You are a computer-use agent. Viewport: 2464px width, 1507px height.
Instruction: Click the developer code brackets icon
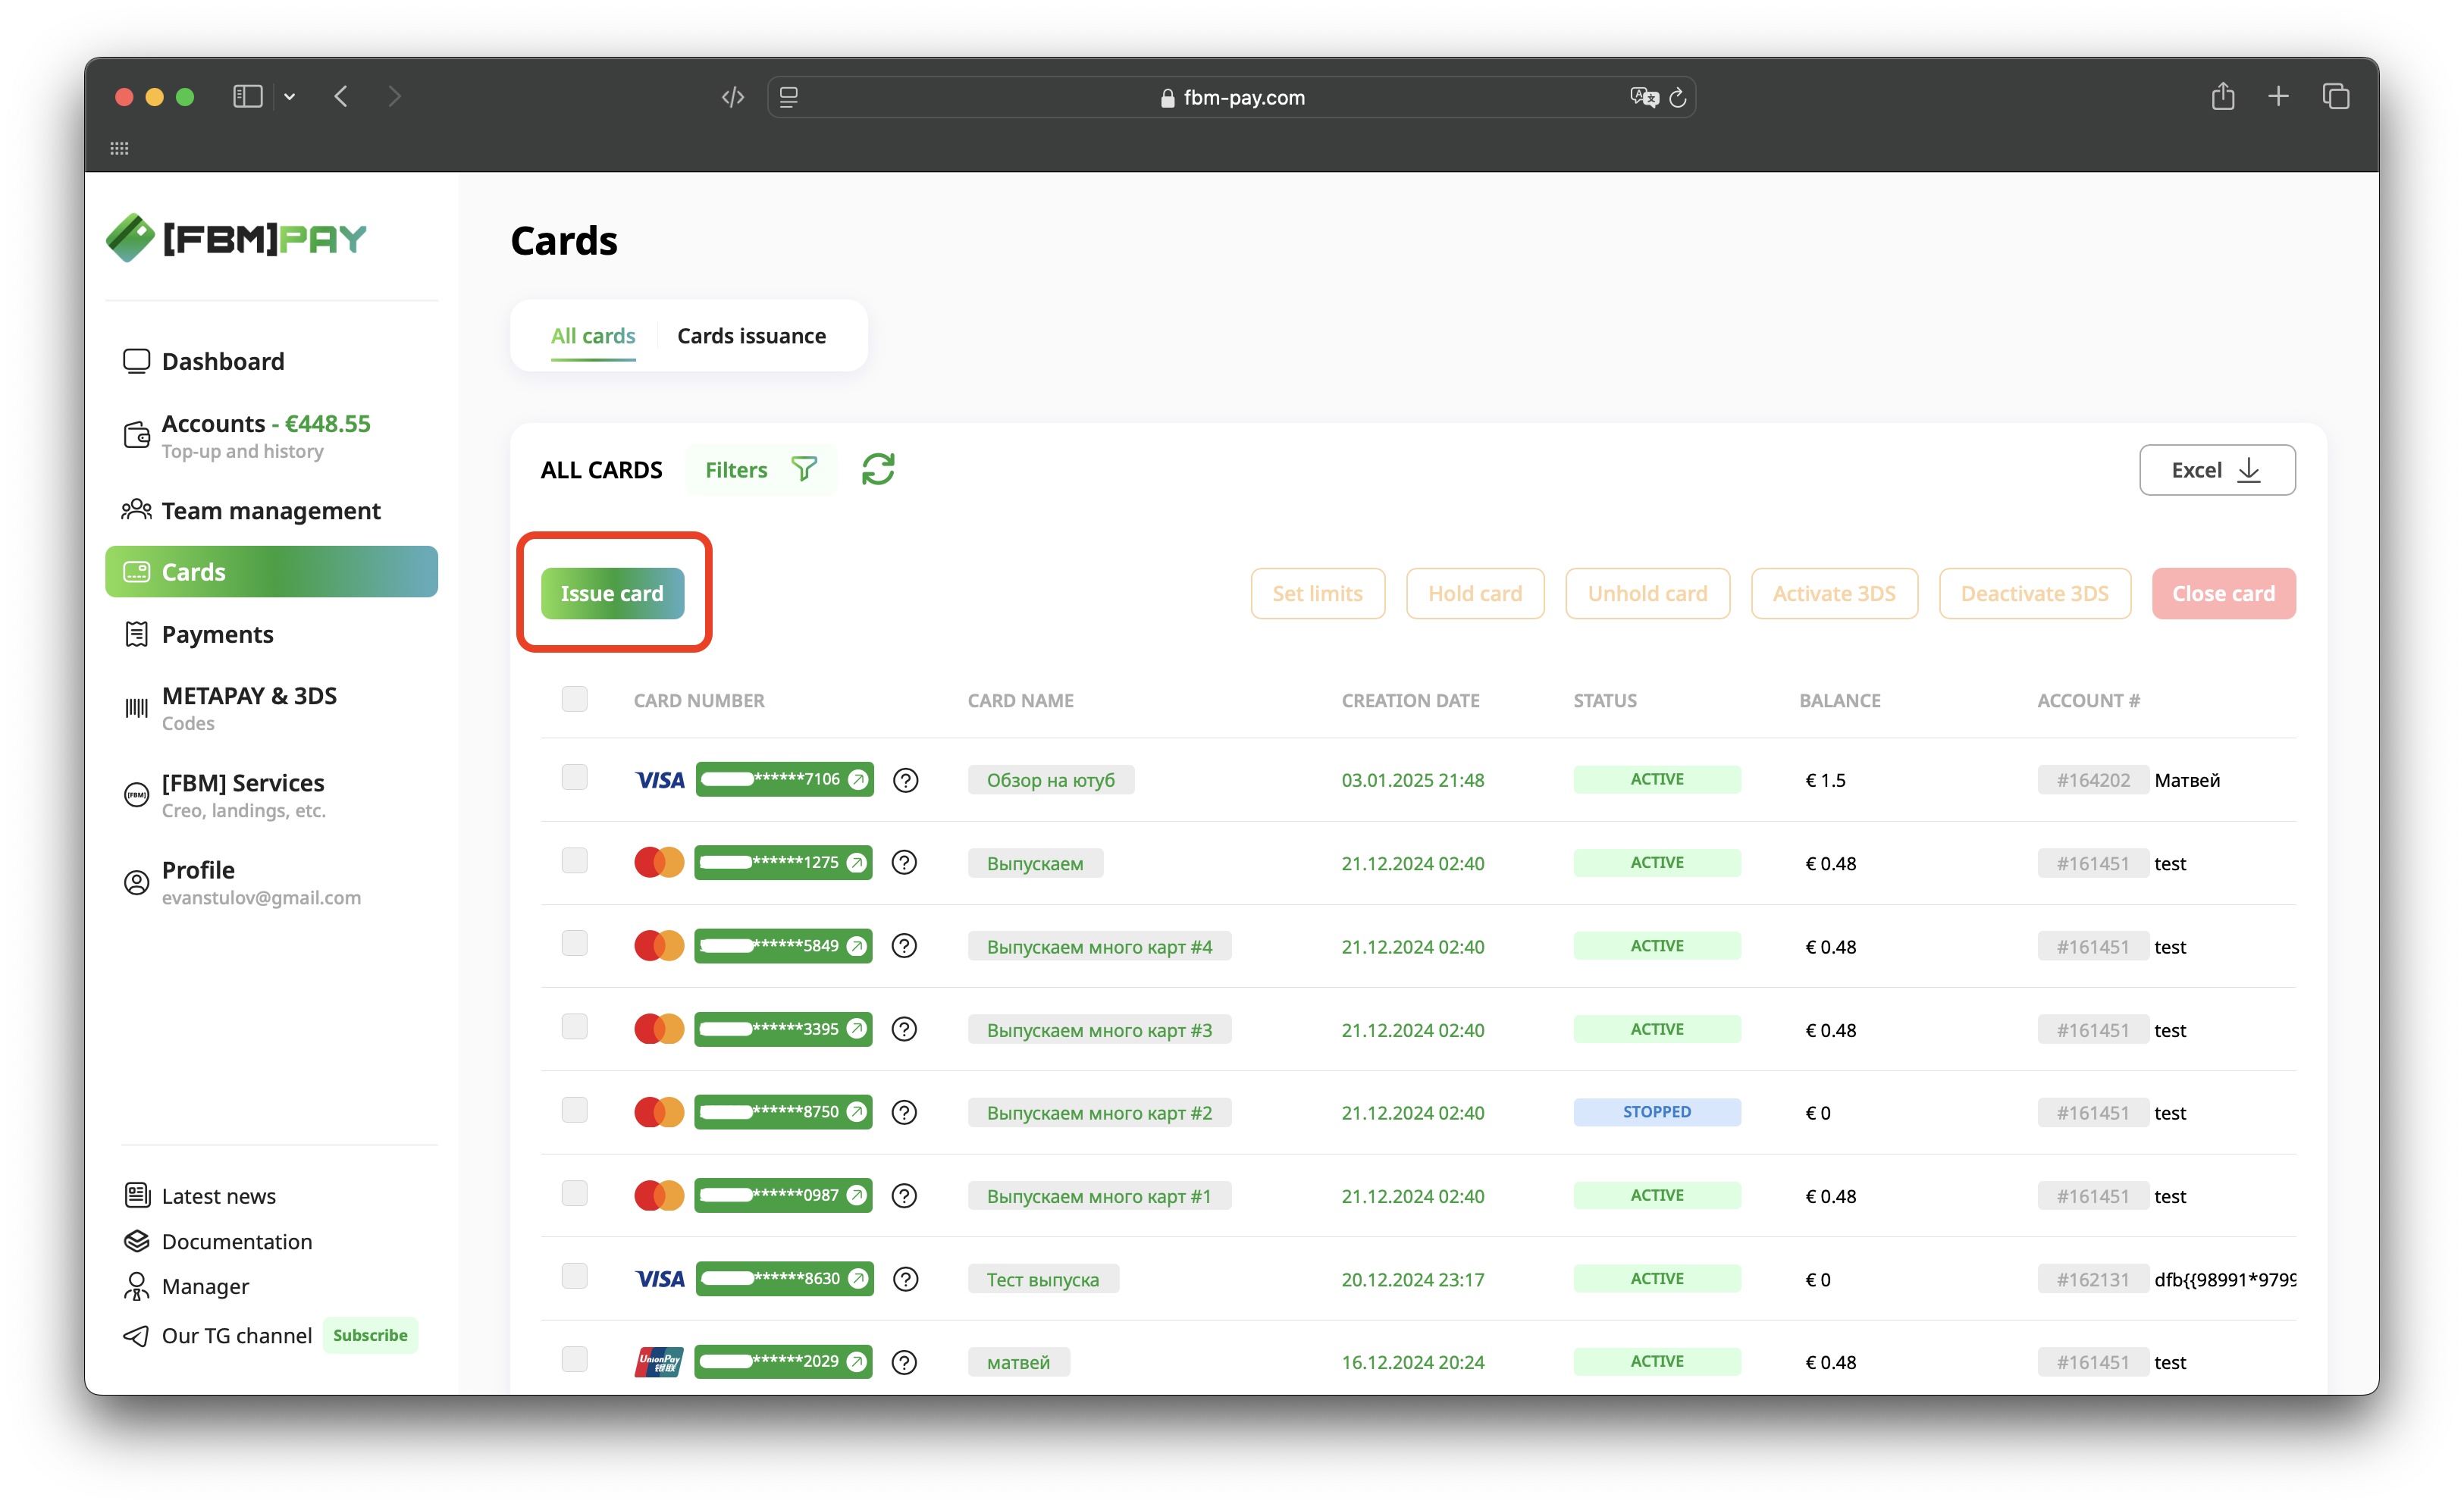click(x=733, y=97)
